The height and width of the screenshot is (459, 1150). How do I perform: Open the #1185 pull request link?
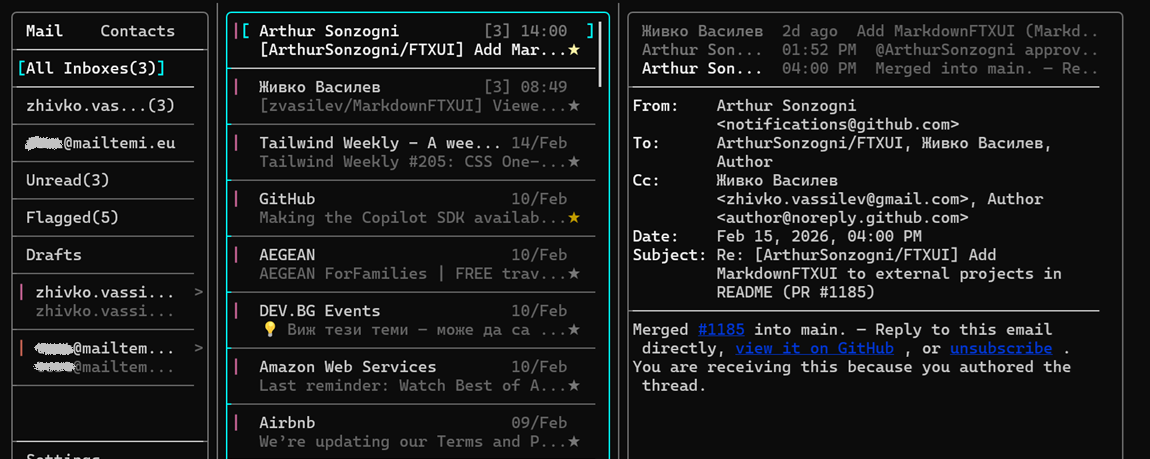(x=719, y=330)
